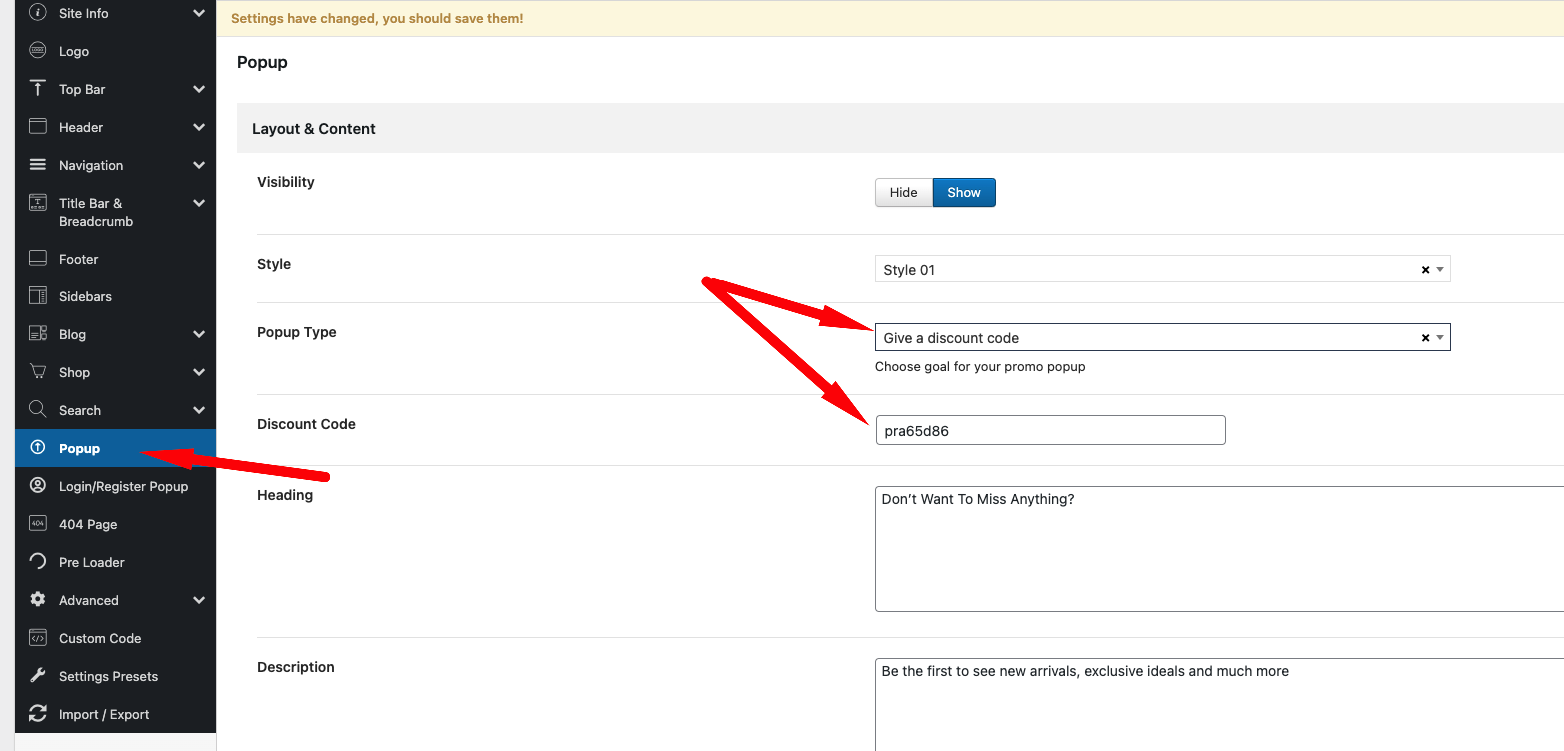Click the Sidebars icon in menu
This screenshot has height=751, width=1564.
coord(38,296)
